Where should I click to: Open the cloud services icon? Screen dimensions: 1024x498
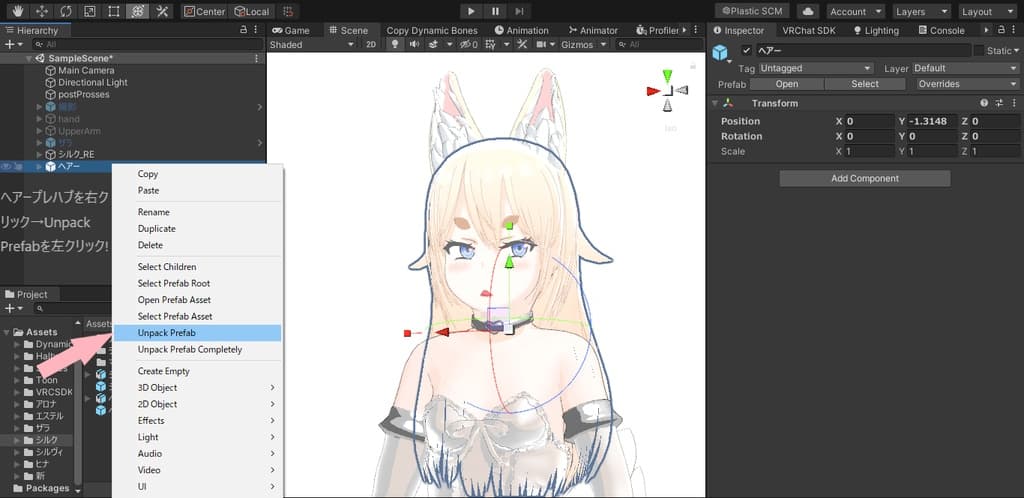(x=808, y=11)
